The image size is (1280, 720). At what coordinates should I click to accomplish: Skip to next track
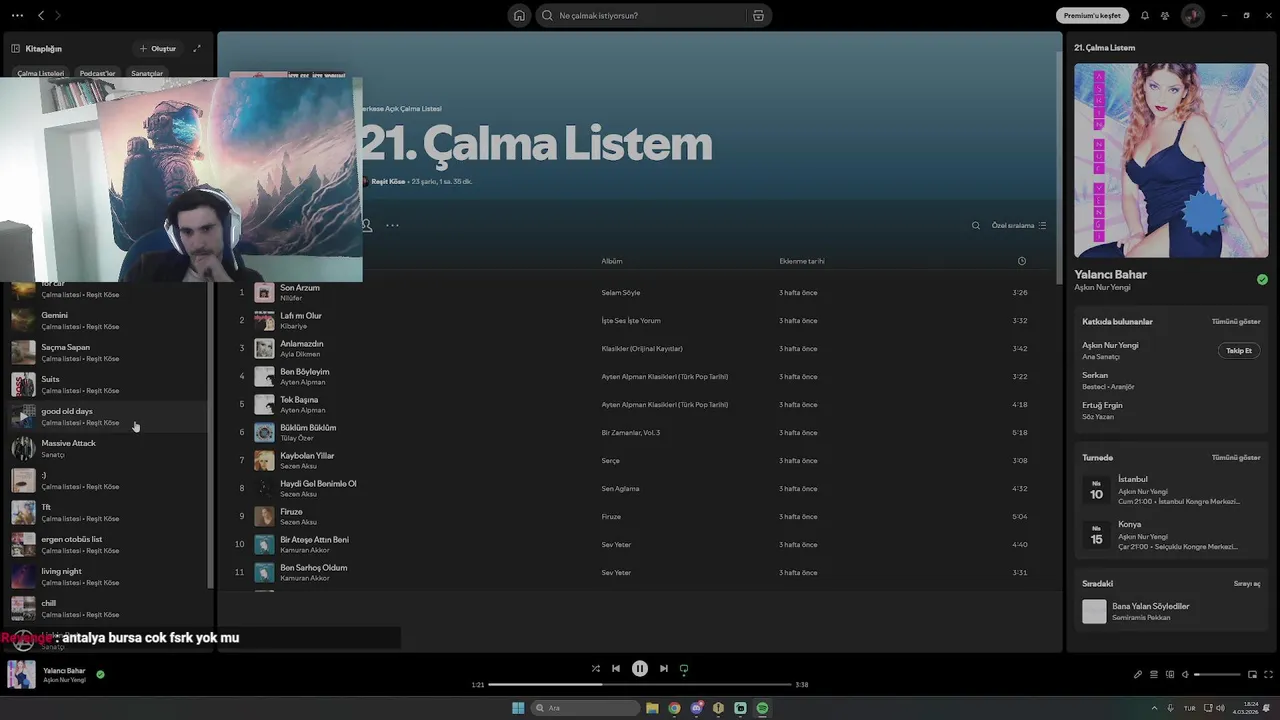click(663, 668)
